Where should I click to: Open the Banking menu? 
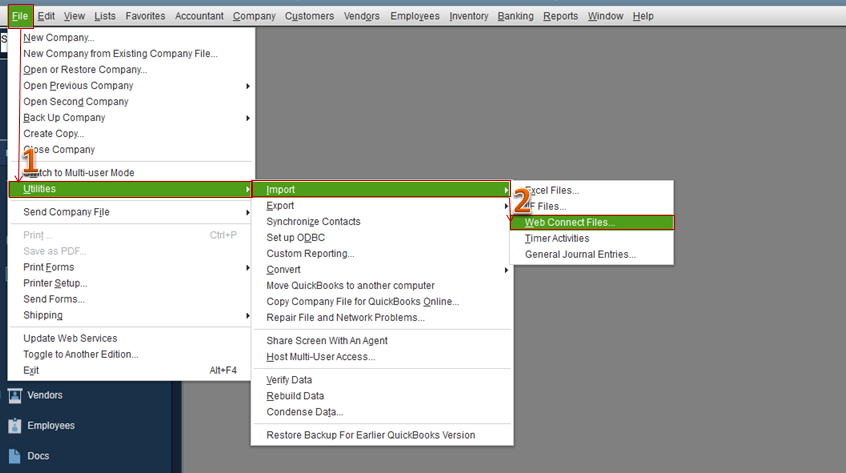[515, 16]
